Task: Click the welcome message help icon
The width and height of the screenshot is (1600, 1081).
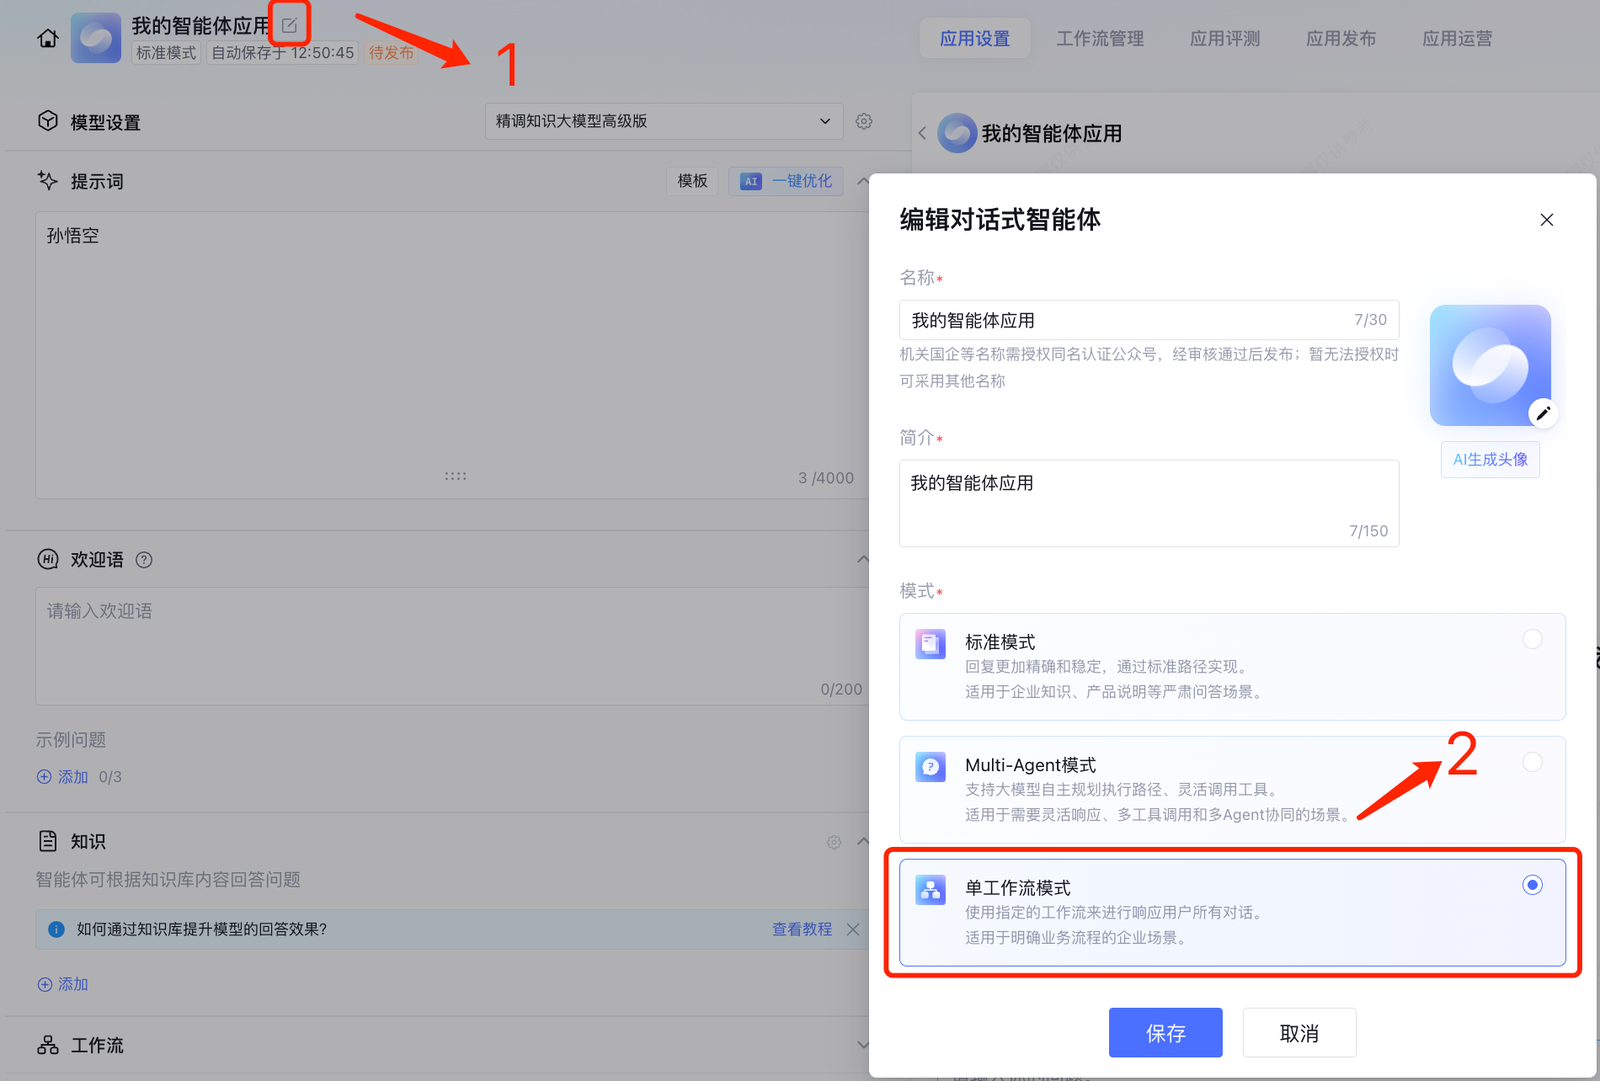Action: 144,560
